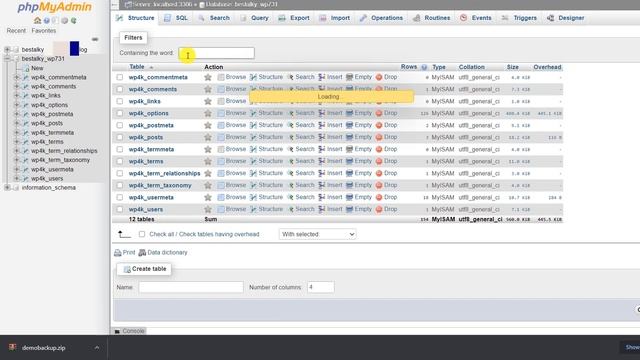640x360 pixels.
Task: Click the Check tables having overhead link
Action: click(219, 234)
